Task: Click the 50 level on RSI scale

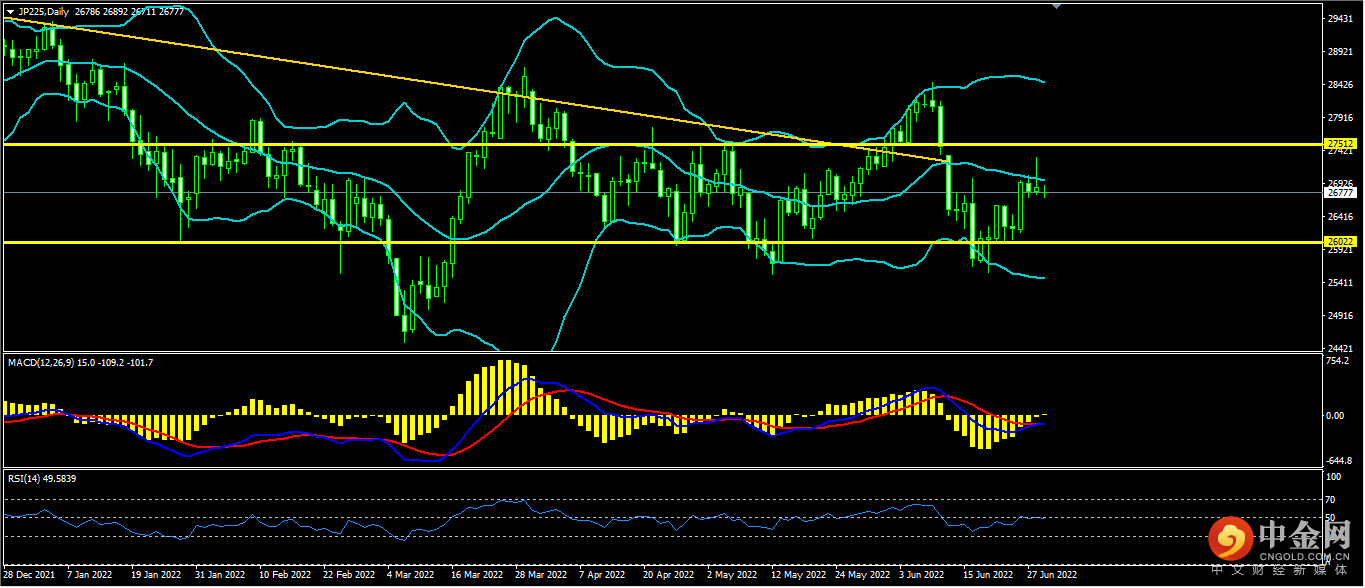Action: coord(1331,517)
